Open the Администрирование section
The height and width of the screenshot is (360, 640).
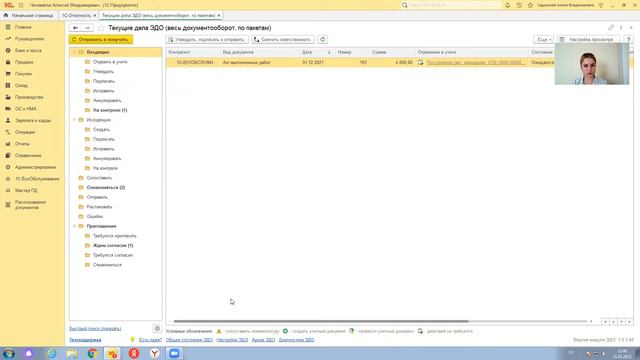point(36,167)
